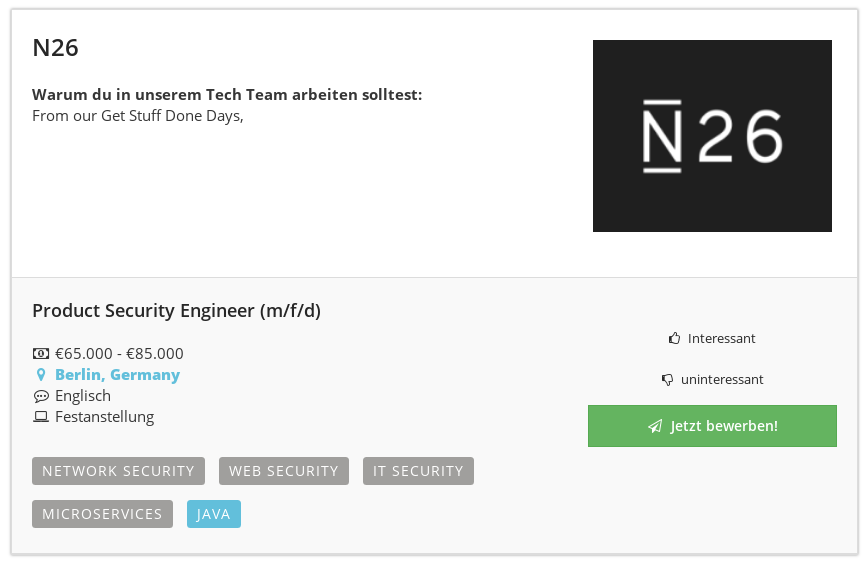Open the Product Security Engineer (m/f/d) title

click(176, 311)
